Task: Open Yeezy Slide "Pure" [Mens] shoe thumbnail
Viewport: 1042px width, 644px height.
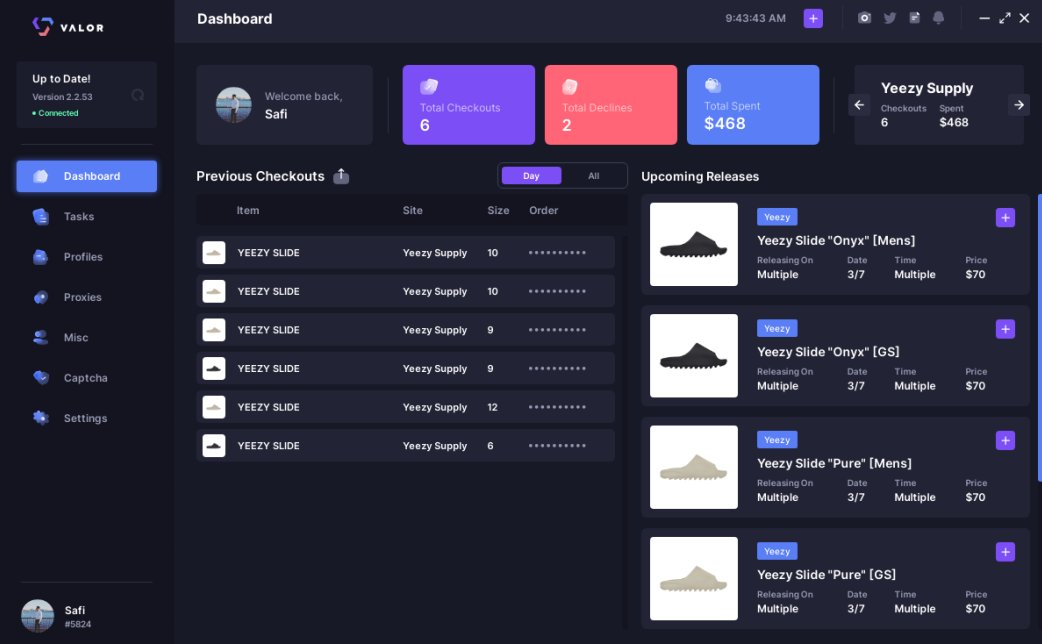Action: click(694, 467)
